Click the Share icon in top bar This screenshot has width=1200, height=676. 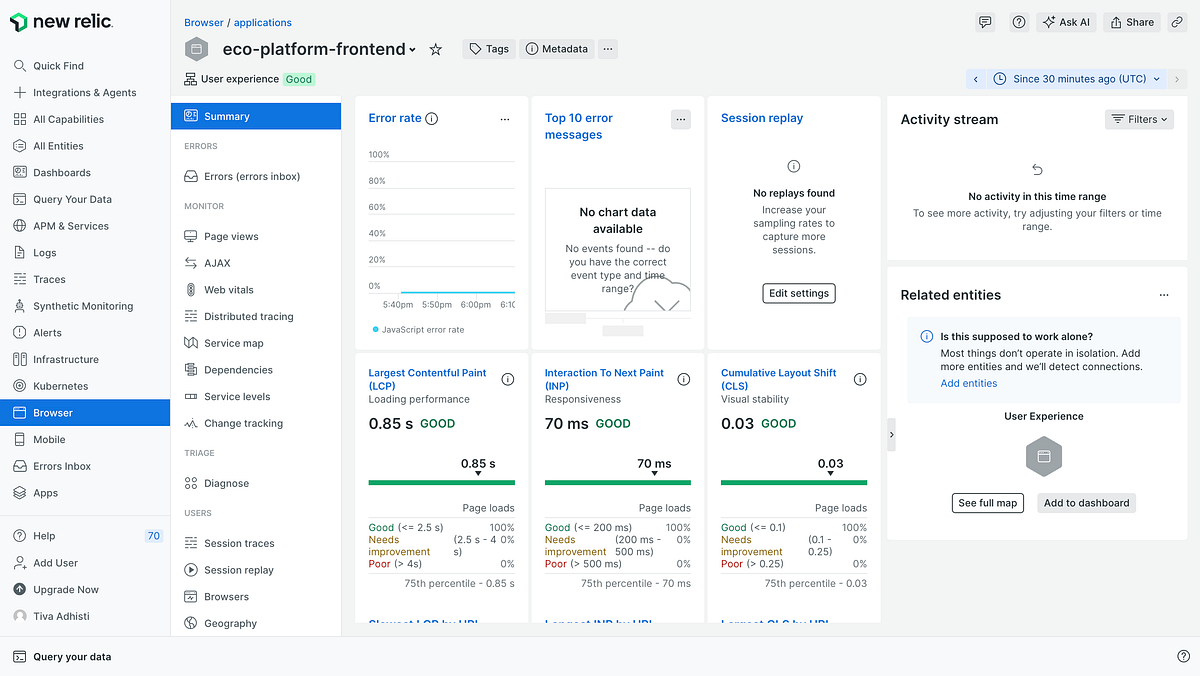[1131, 21]
